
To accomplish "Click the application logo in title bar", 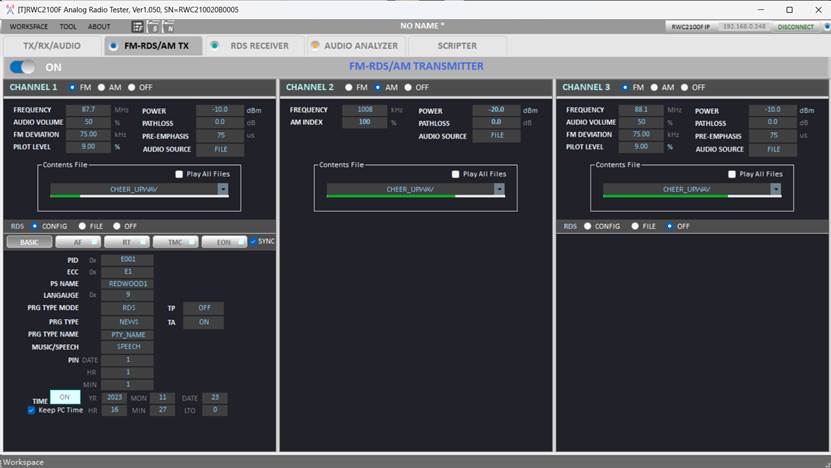I will 8,9.
